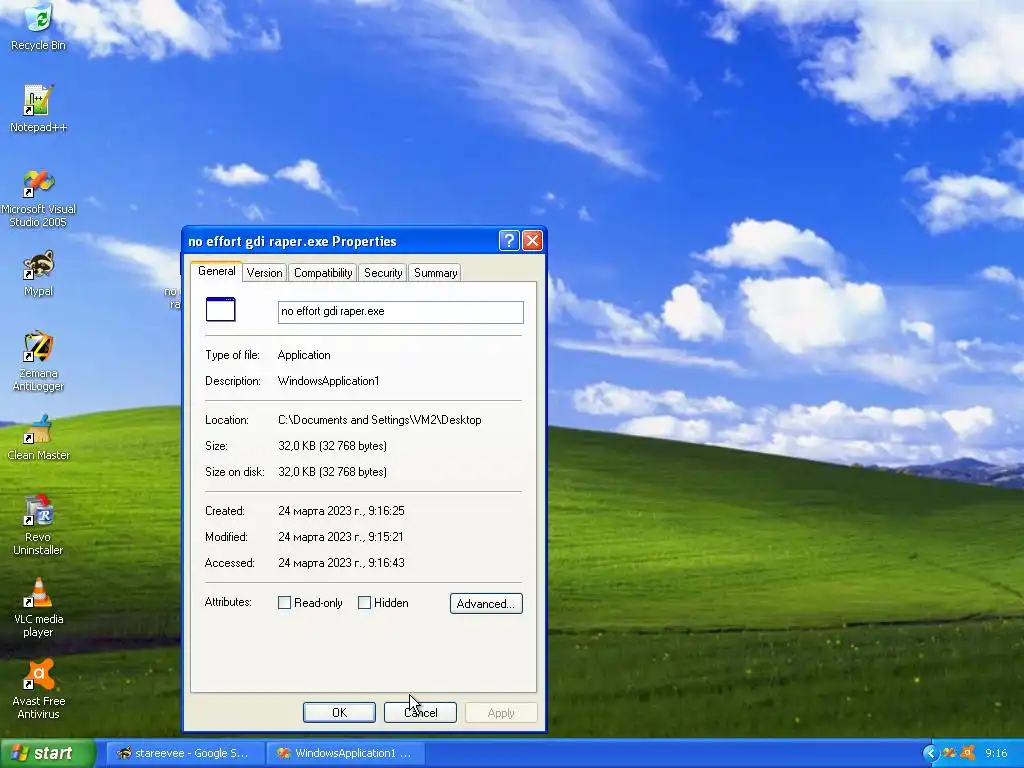Click the Accessed date value 9:16:43
Viewport: 1024px width, 768px height.
tap(342, 563)
